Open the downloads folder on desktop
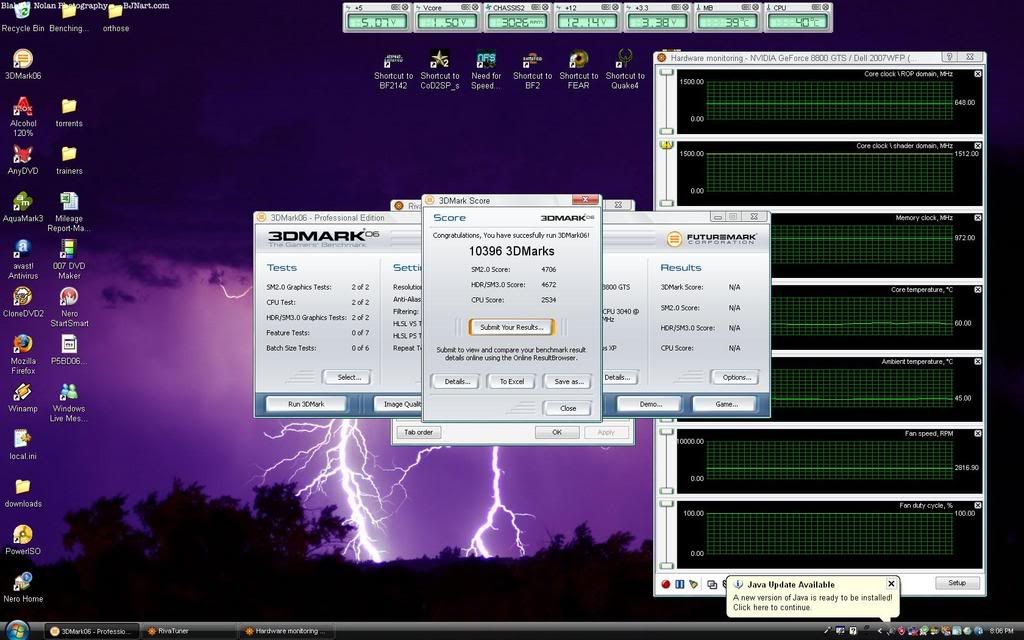The height and width of the screenshot is (640, 1024). click(23, 492)
